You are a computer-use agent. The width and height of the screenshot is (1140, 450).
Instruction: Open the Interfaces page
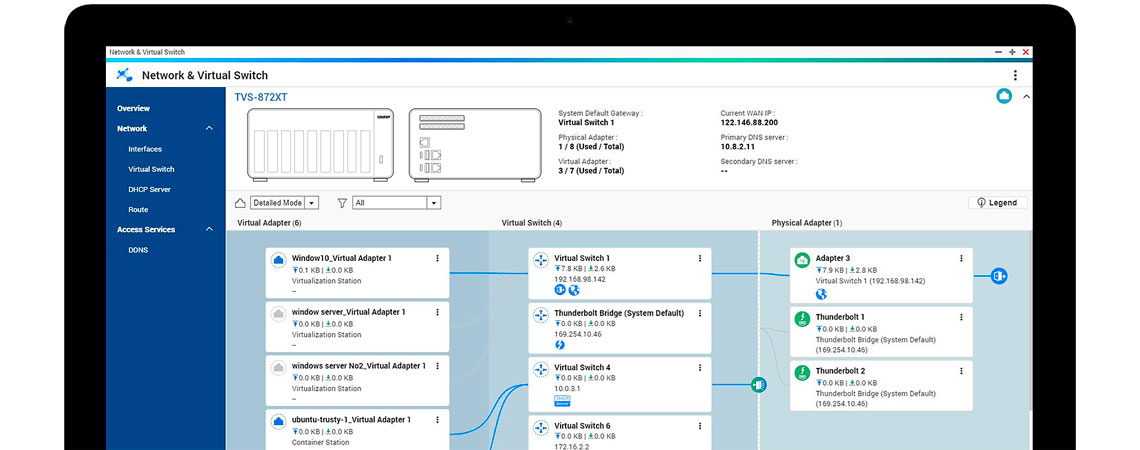(x=145, y=149)
